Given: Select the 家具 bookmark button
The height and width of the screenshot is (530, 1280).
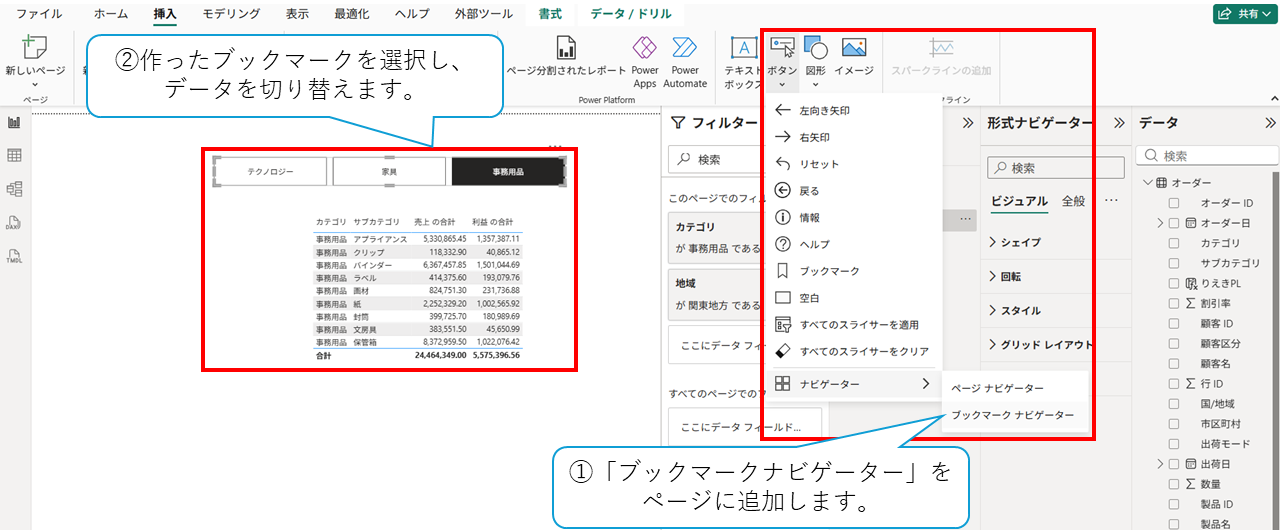Looking at the screenshot, I should pyautogui.click(x=389, y=172).
